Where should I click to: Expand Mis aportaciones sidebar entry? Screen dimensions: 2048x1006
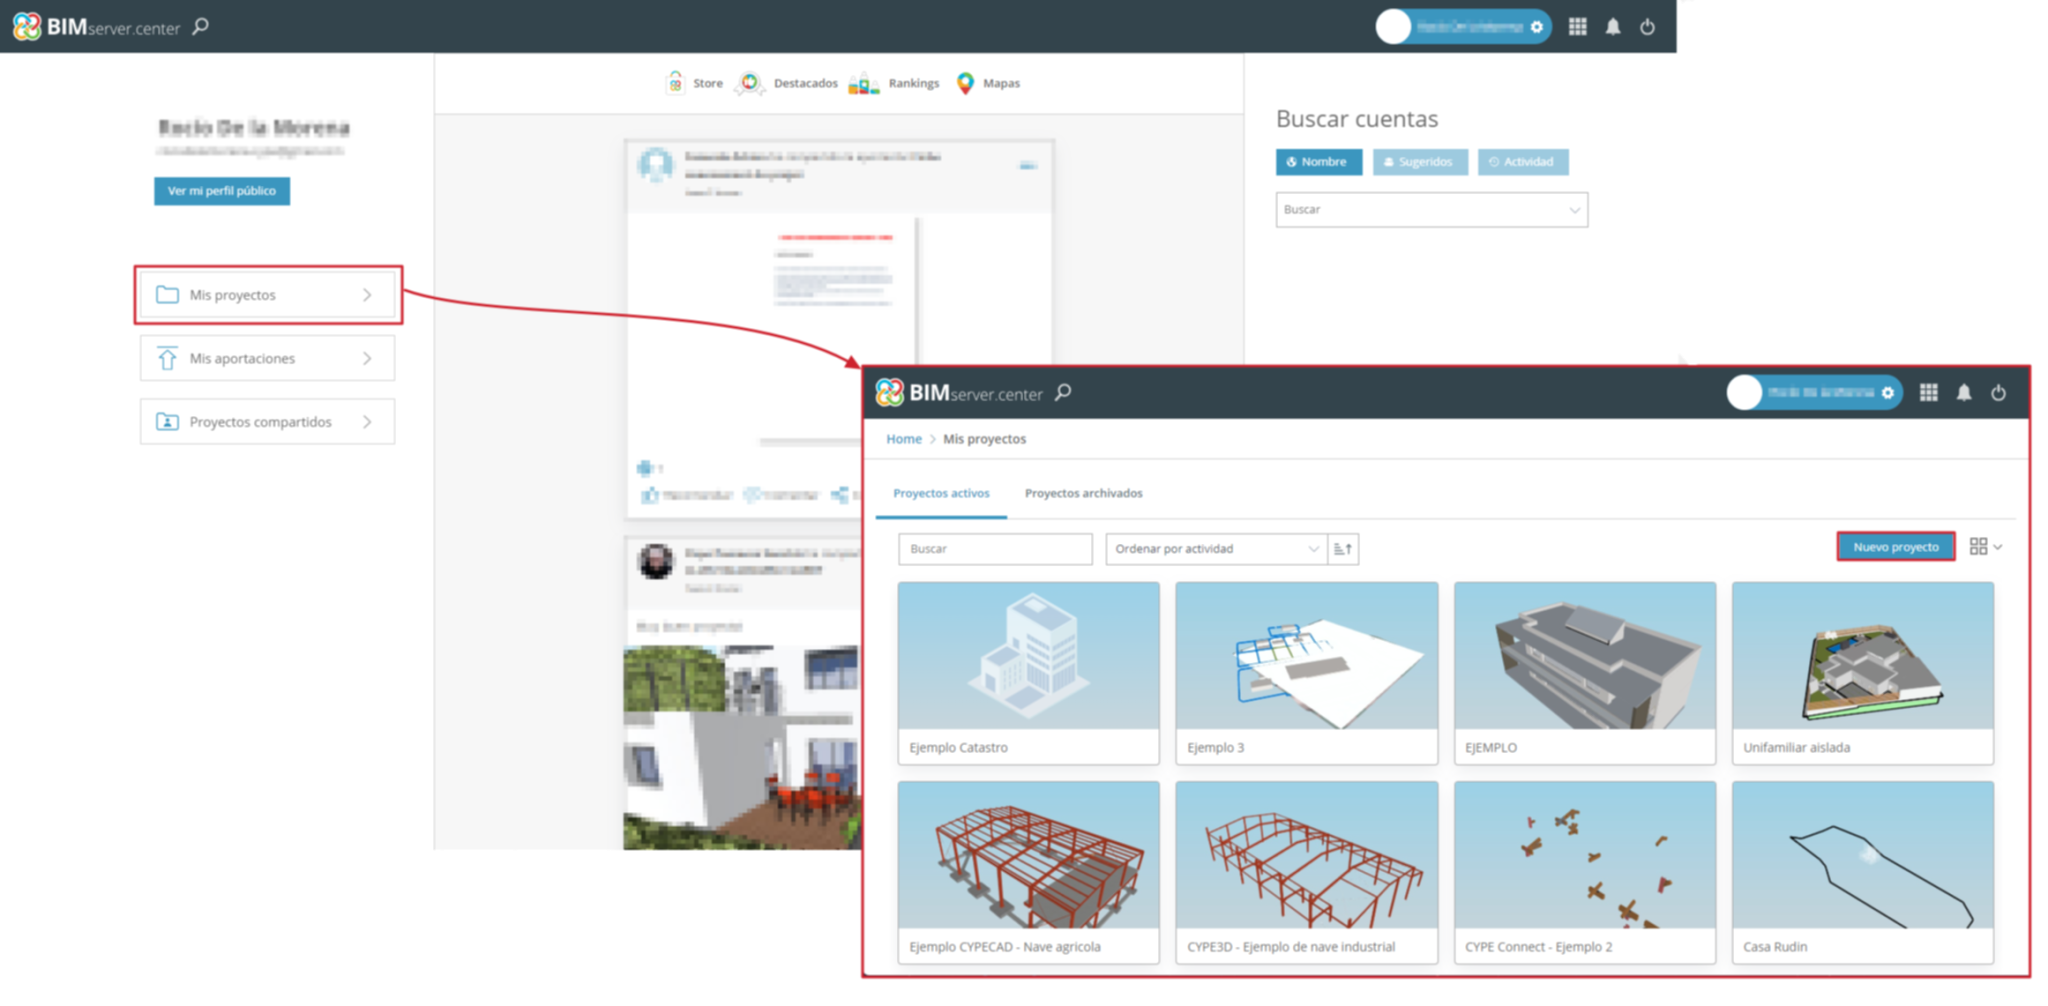(267, 358)
